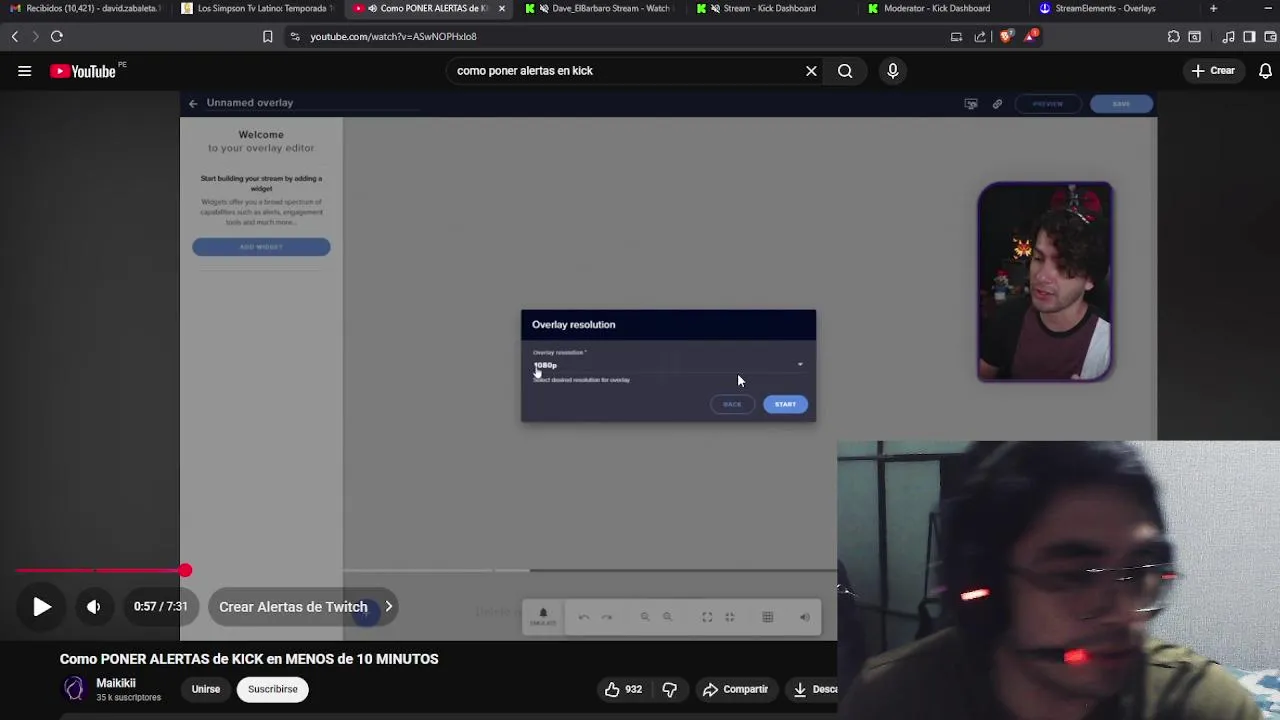The image size is (1280, 720).
Task: Open the extensions puzzle icon
Action: [x=1173, y=36]
